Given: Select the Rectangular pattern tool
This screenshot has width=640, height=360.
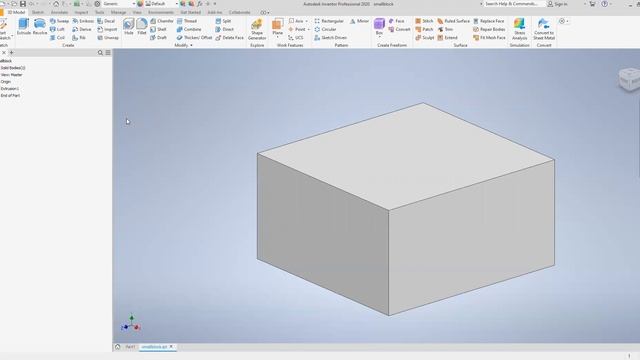Looking at the screenshot, I should (329, 21).
